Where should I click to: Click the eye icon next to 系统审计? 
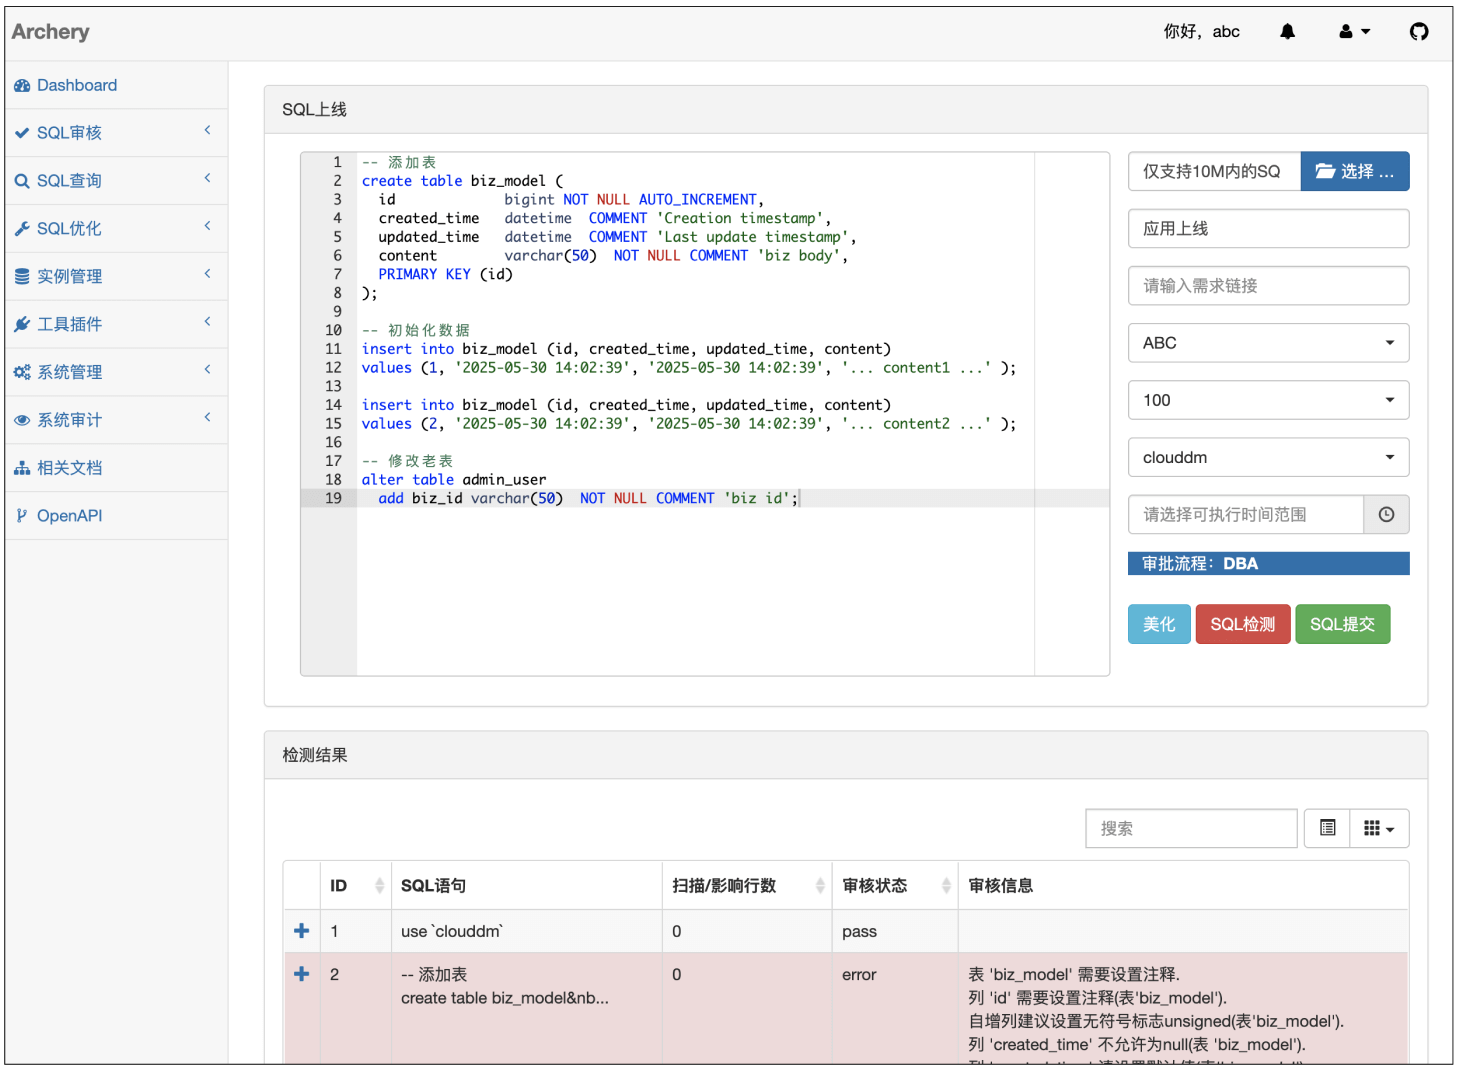22,420
